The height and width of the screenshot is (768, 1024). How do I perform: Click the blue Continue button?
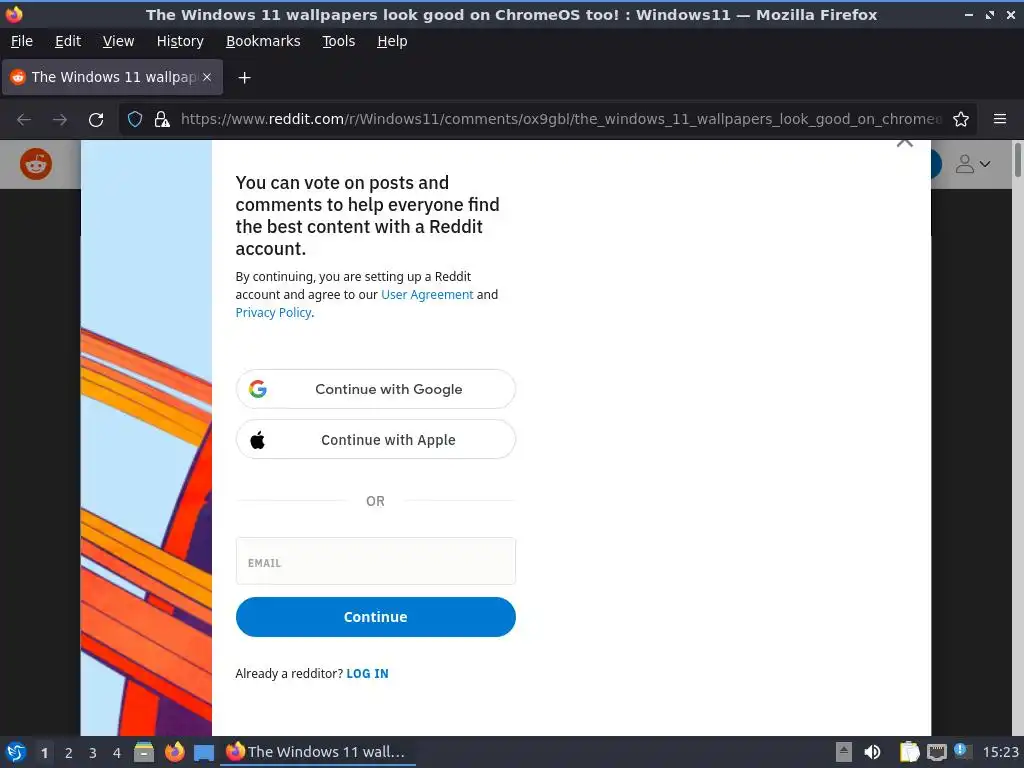coord(376,617)
